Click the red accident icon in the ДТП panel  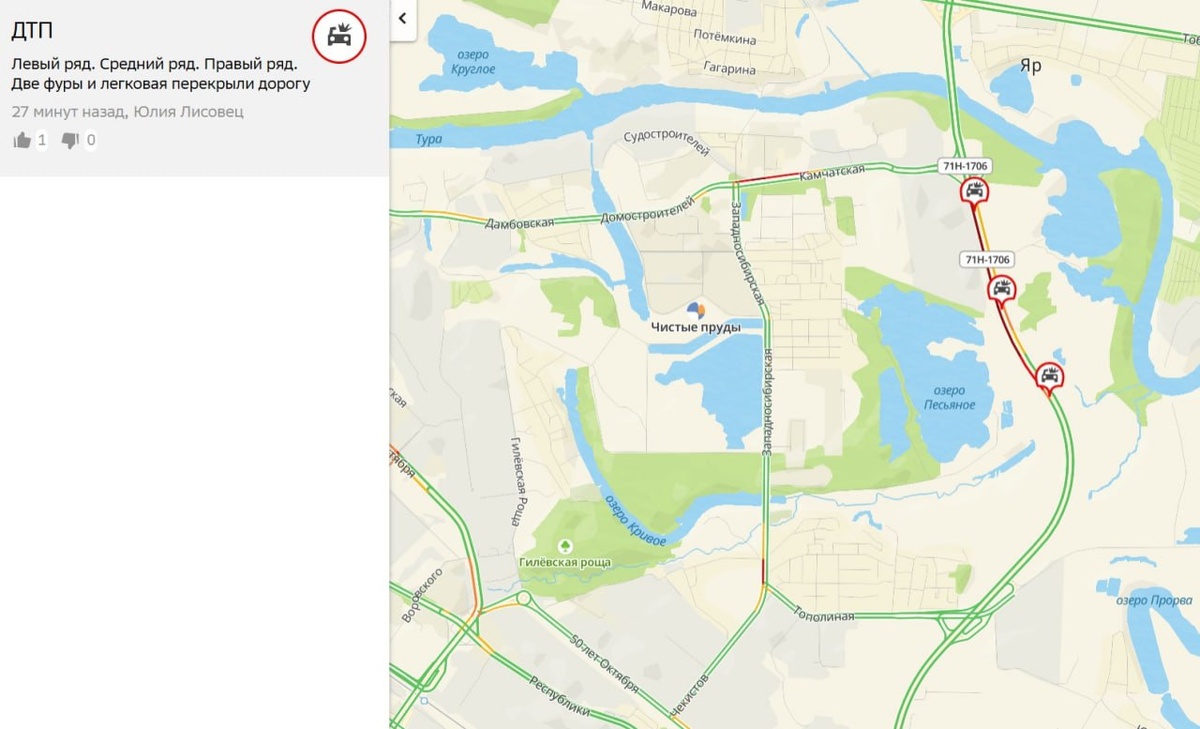click(340, 37)
